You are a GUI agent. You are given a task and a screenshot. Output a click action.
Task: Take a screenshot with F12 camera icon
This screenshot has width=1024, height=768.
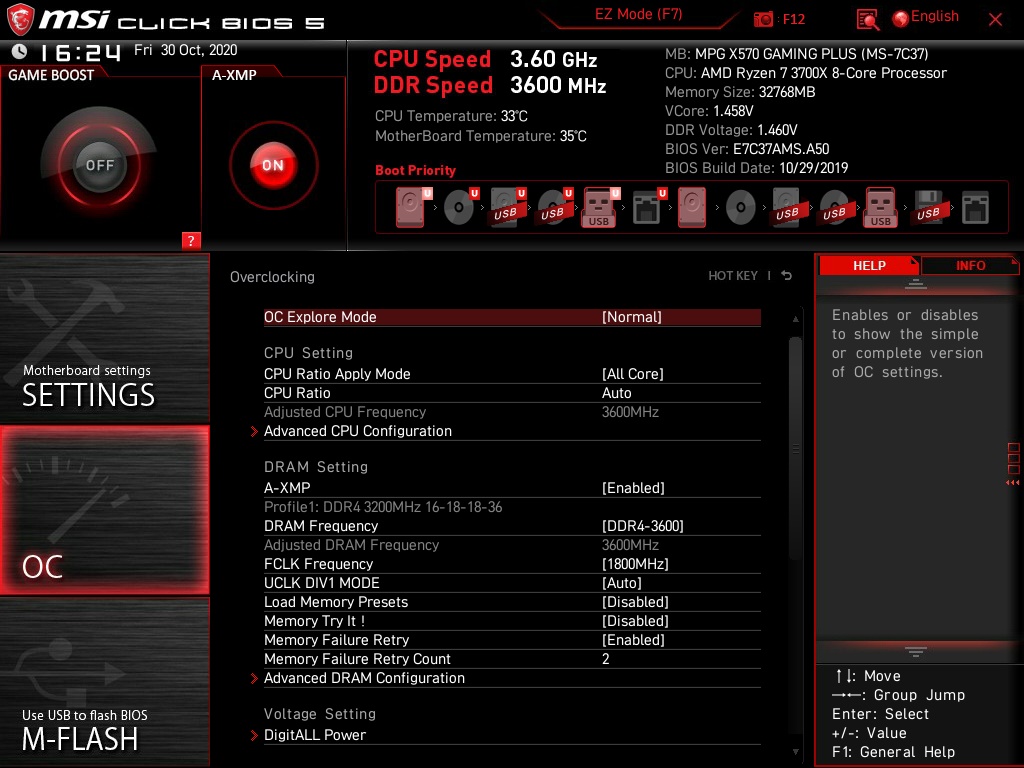point(763,19)
